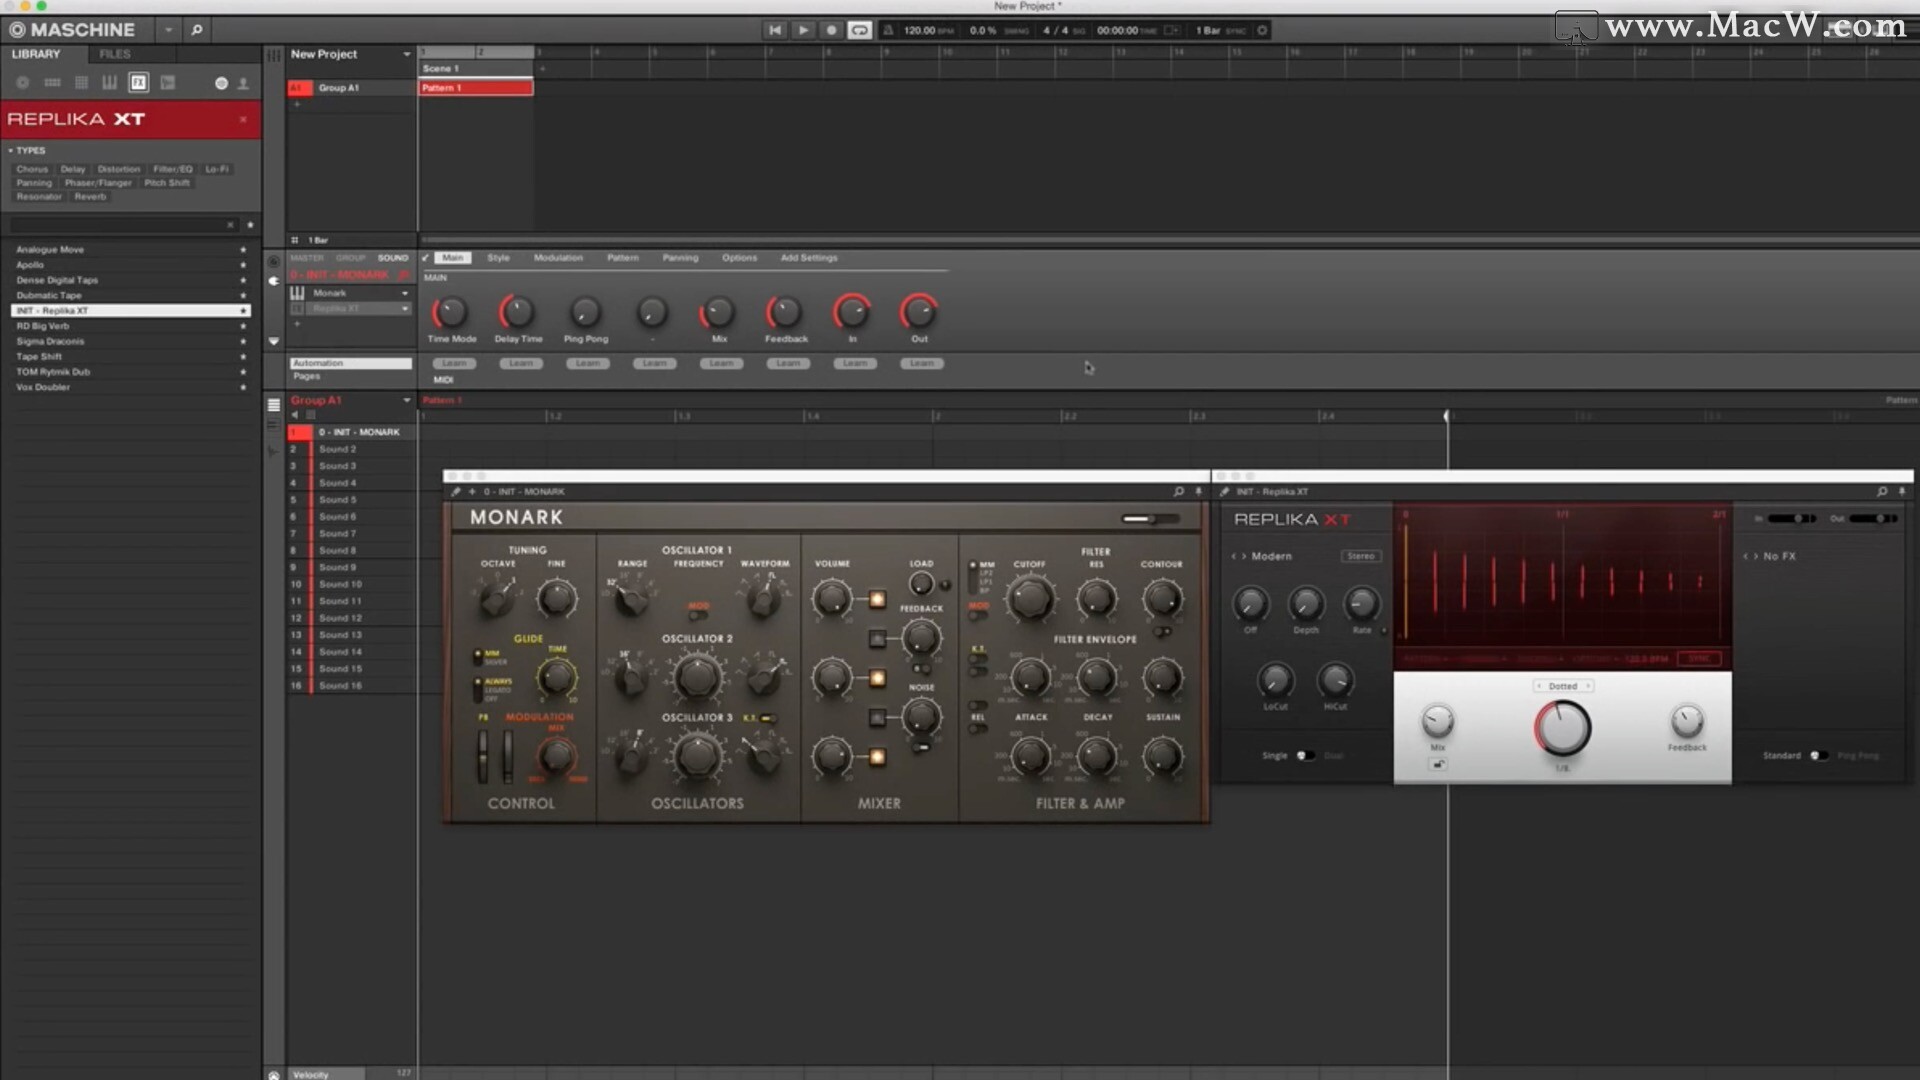
Task: Open search magnifier in Monark window header
Action: click(x=1178, y=491)
